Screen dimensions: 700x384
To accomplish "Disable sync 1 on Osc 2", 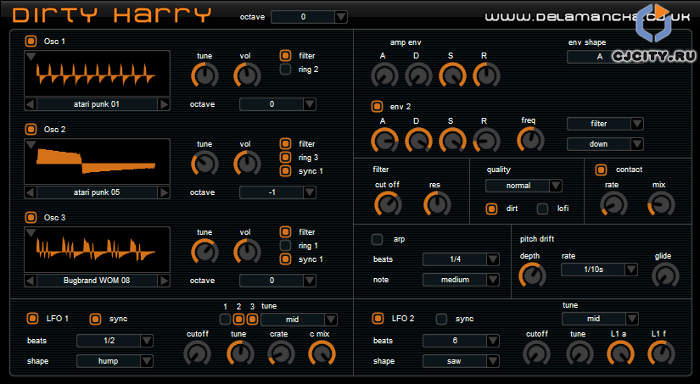I will point(285,171).
